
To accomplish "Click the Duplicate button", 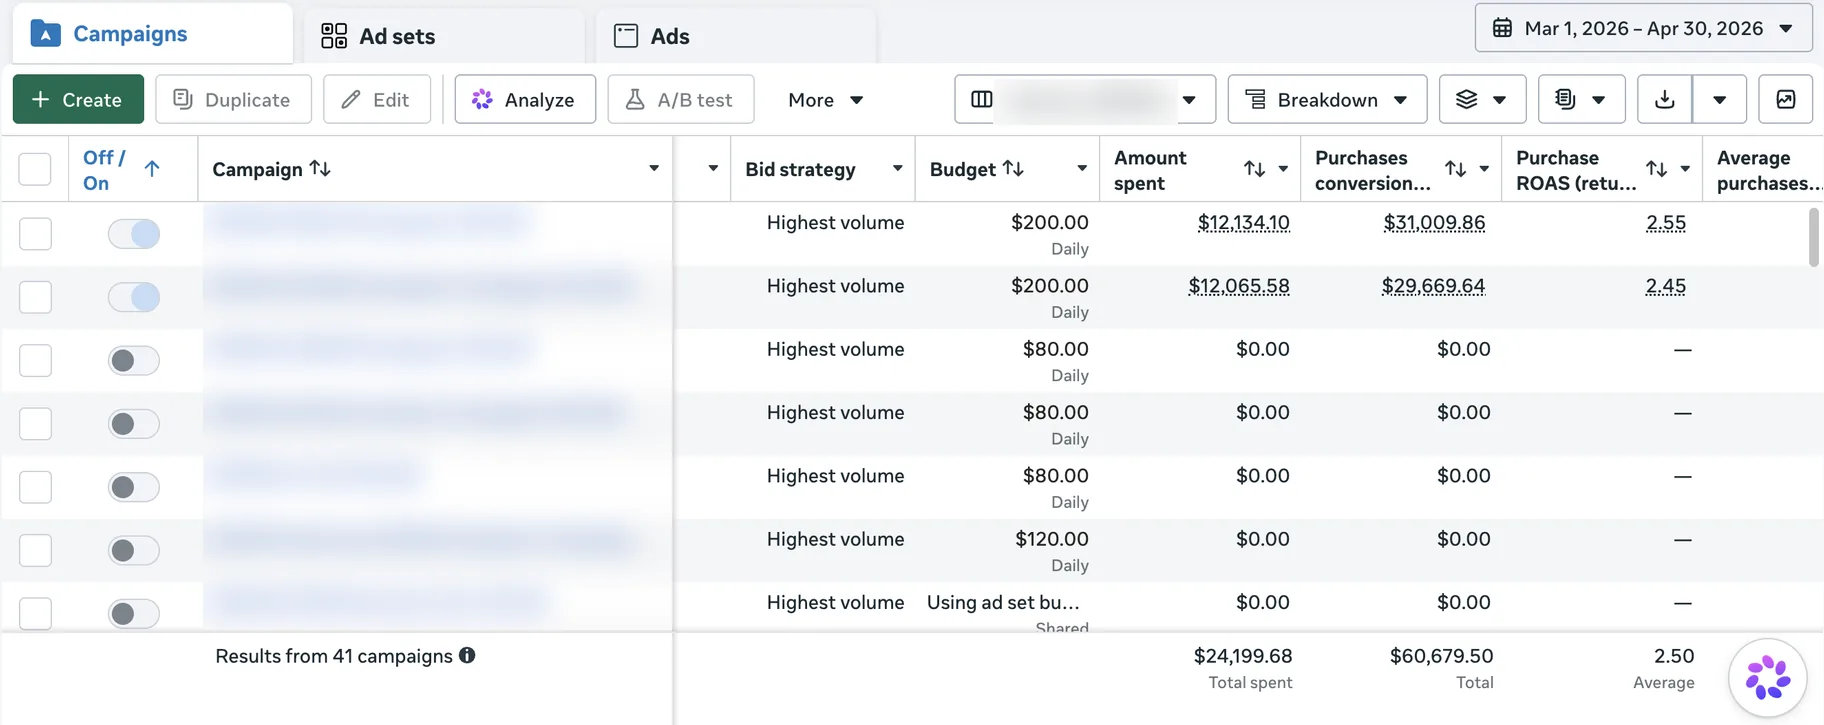I will 233,99.
